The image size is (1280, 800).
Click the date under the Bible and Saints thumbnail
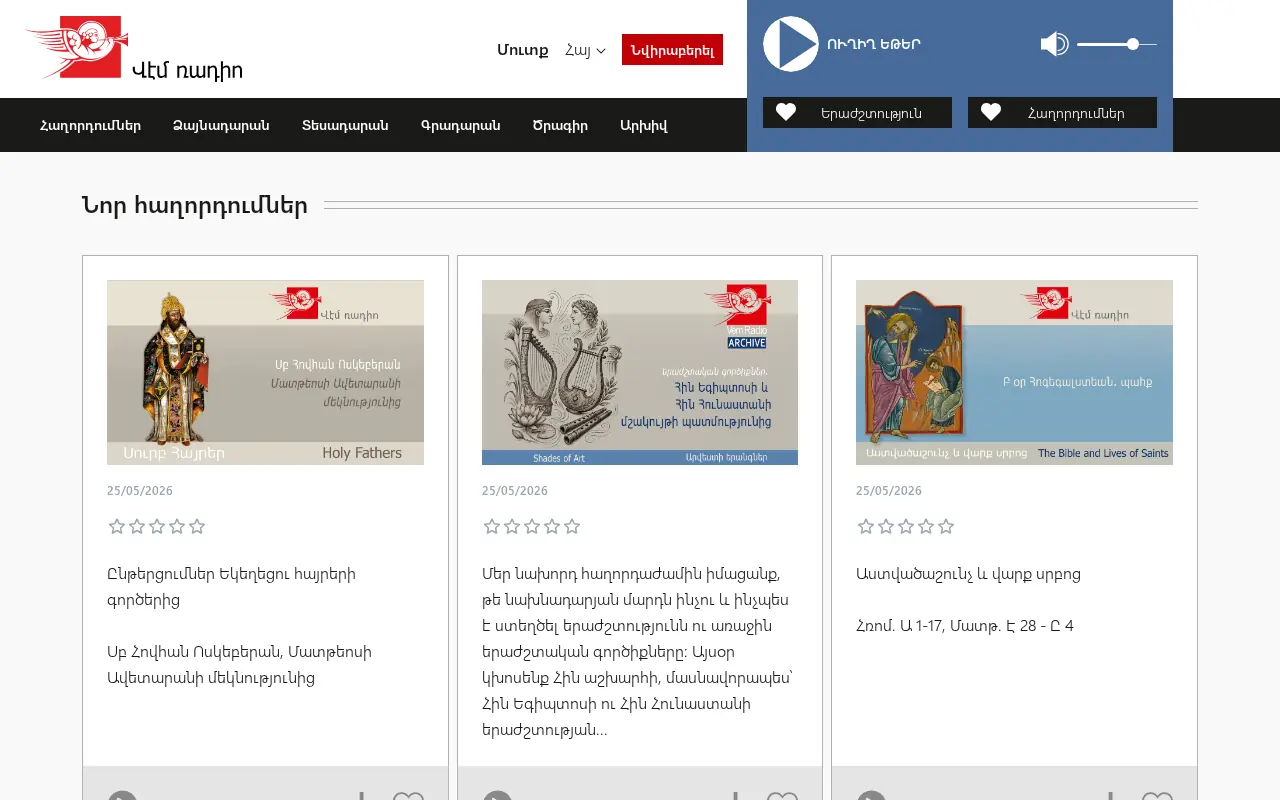[x=889, y=491]
